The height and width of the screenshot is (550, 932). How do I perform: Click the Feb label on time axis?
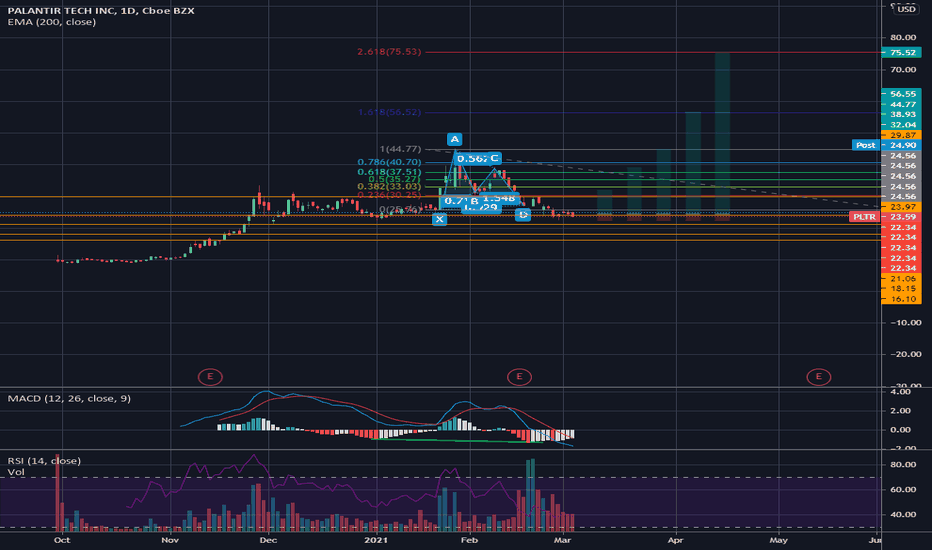point(470,540)
